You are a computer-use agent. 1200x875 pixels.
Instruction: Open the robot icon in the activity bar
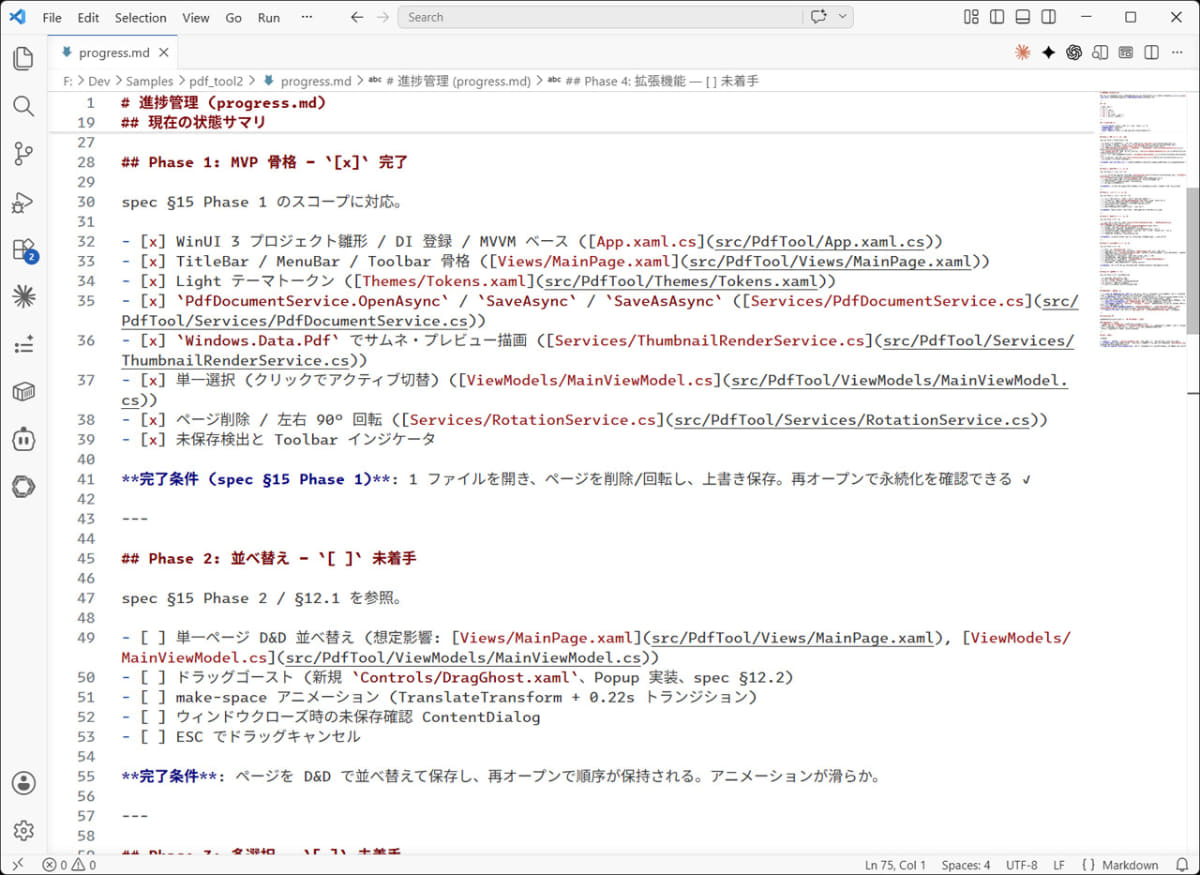click(x=23, y=439)
